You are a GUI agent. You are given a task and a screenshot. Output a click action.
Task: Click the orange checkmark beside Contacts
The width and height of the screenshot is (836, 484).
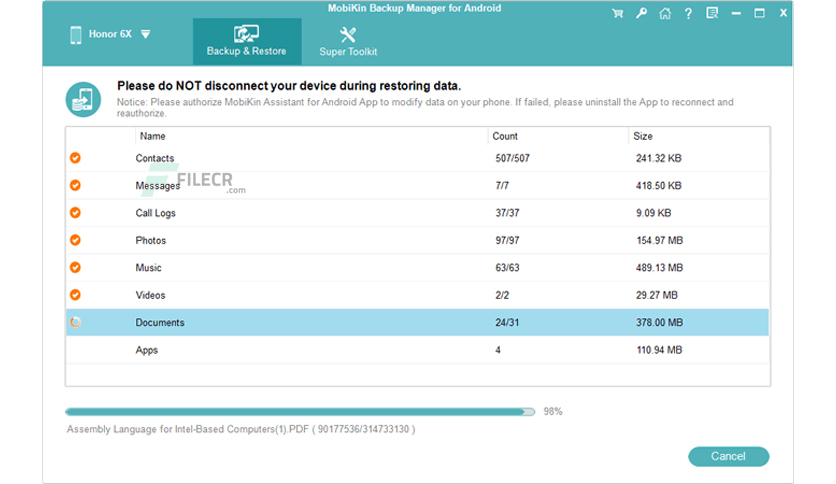pos(75,158)
